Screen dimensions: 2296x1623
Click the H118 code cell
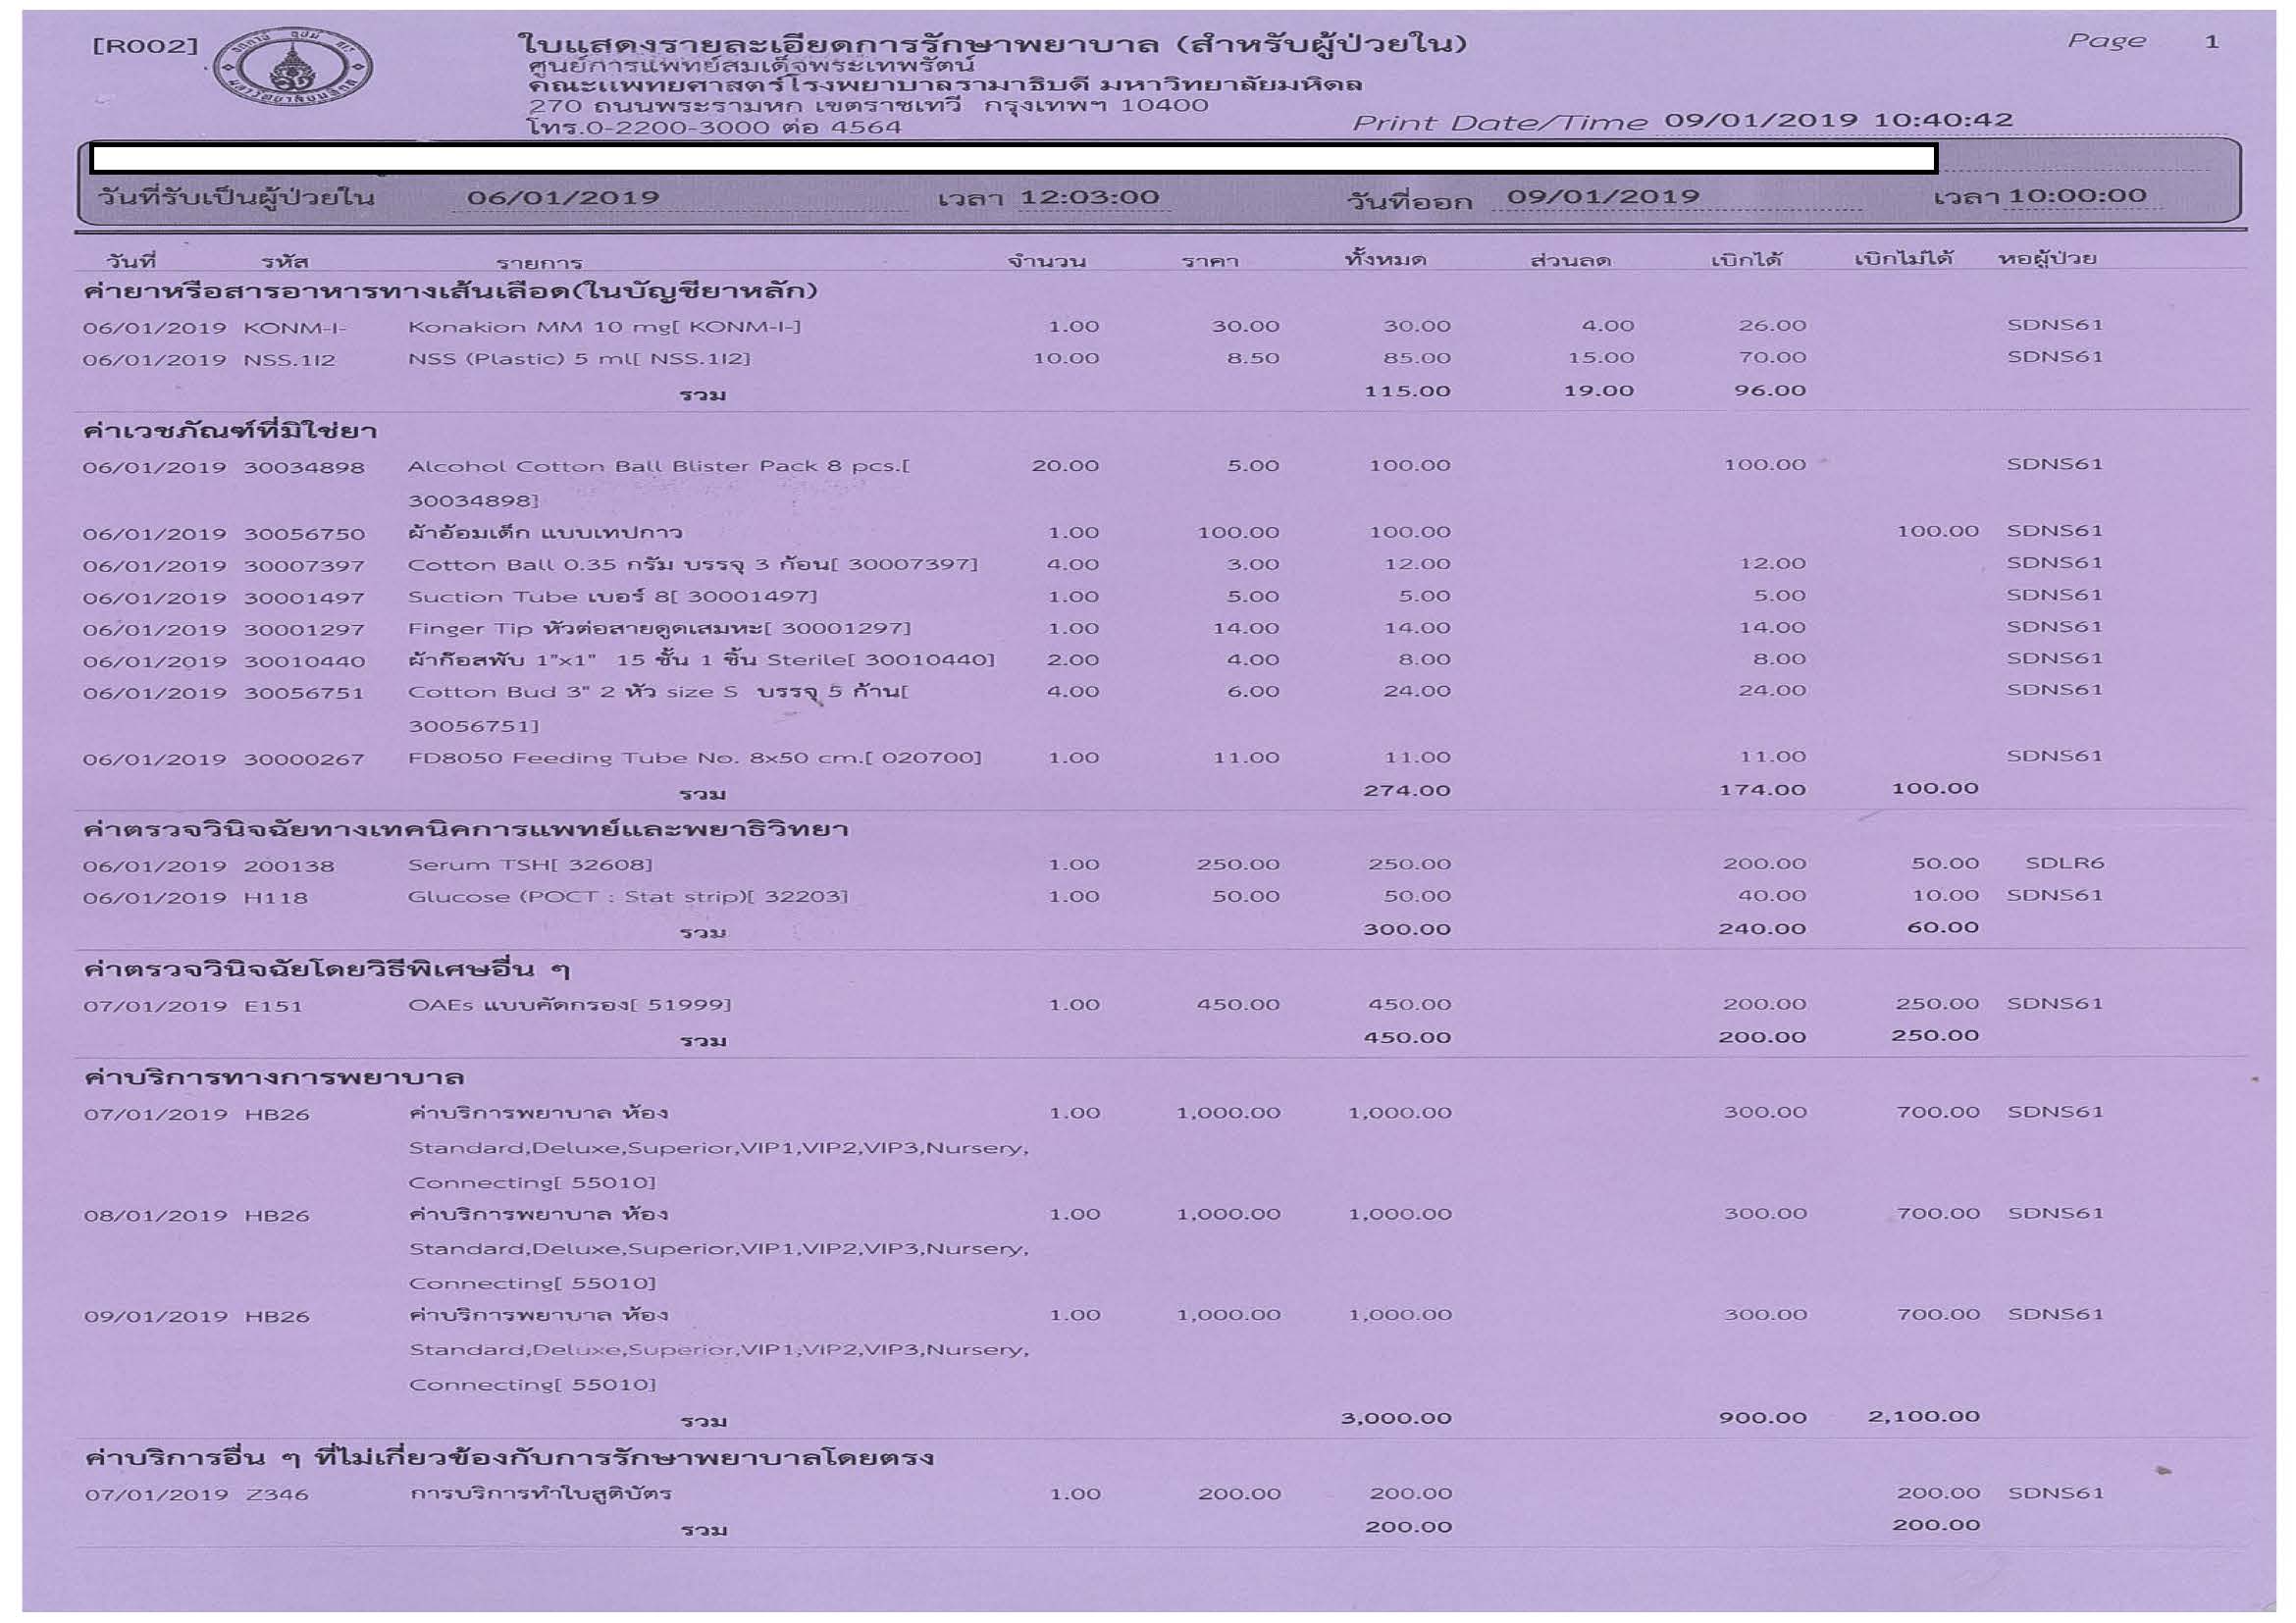[275, 898]
